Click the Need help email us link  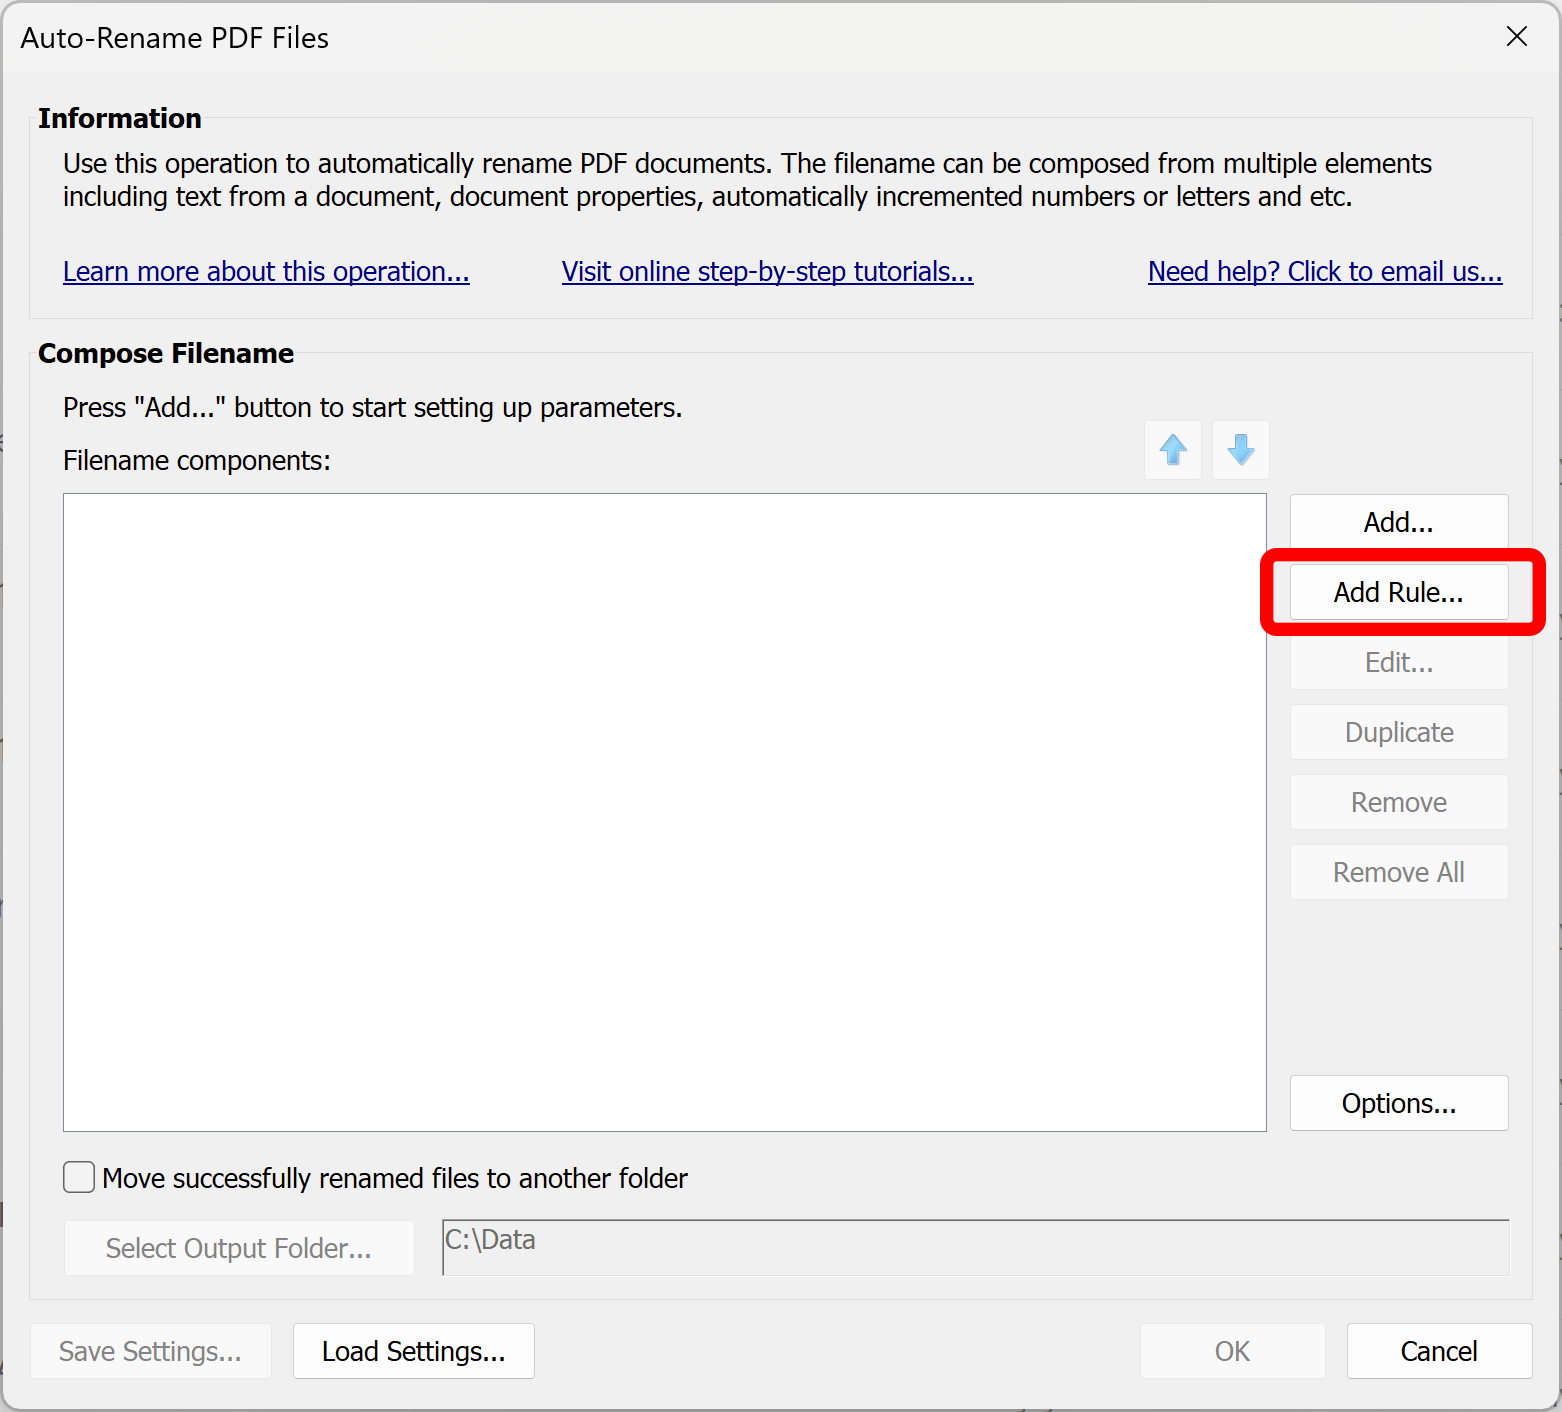tap(1324, 272)
